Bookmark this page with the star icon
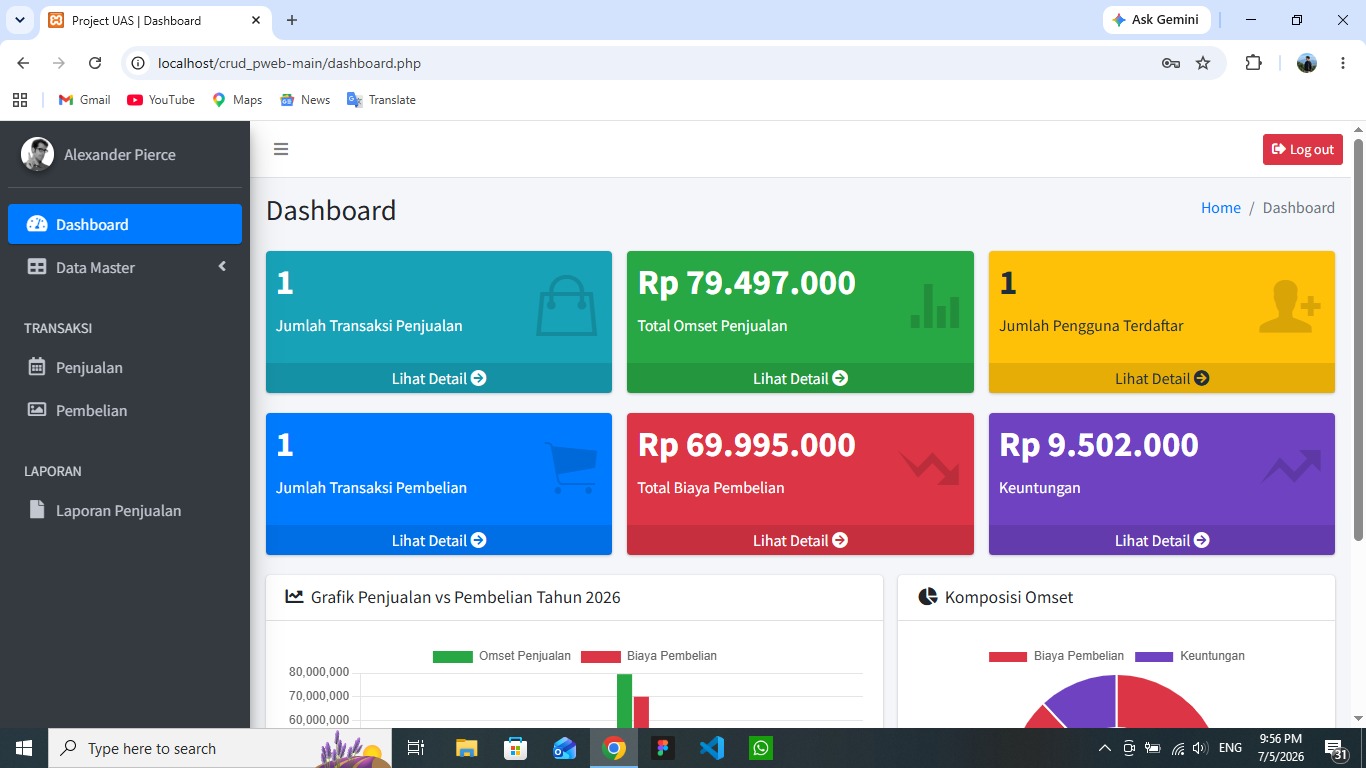 1203,63
